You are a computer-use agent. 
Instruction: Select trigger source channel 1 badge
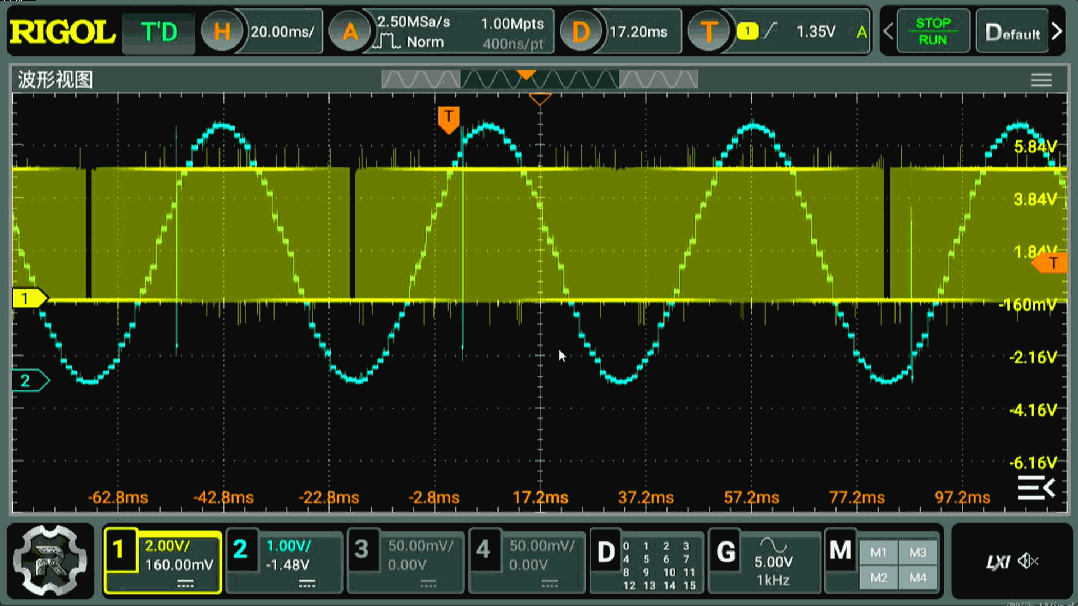pos(747,31)
